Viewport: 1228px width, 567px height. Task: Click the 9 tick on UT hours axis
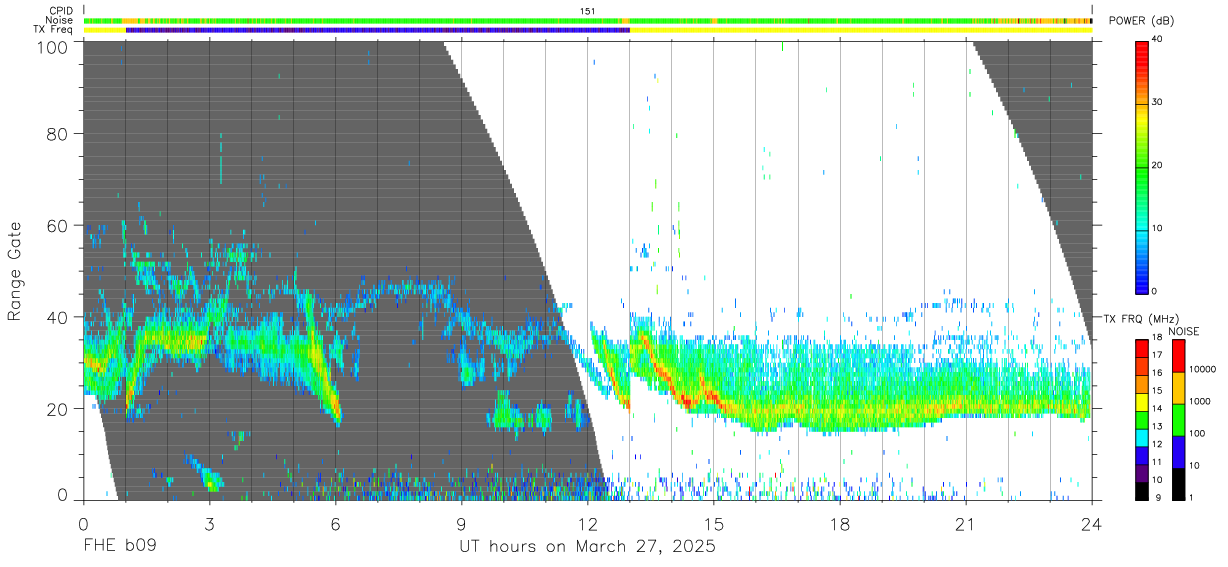(461, 523)
